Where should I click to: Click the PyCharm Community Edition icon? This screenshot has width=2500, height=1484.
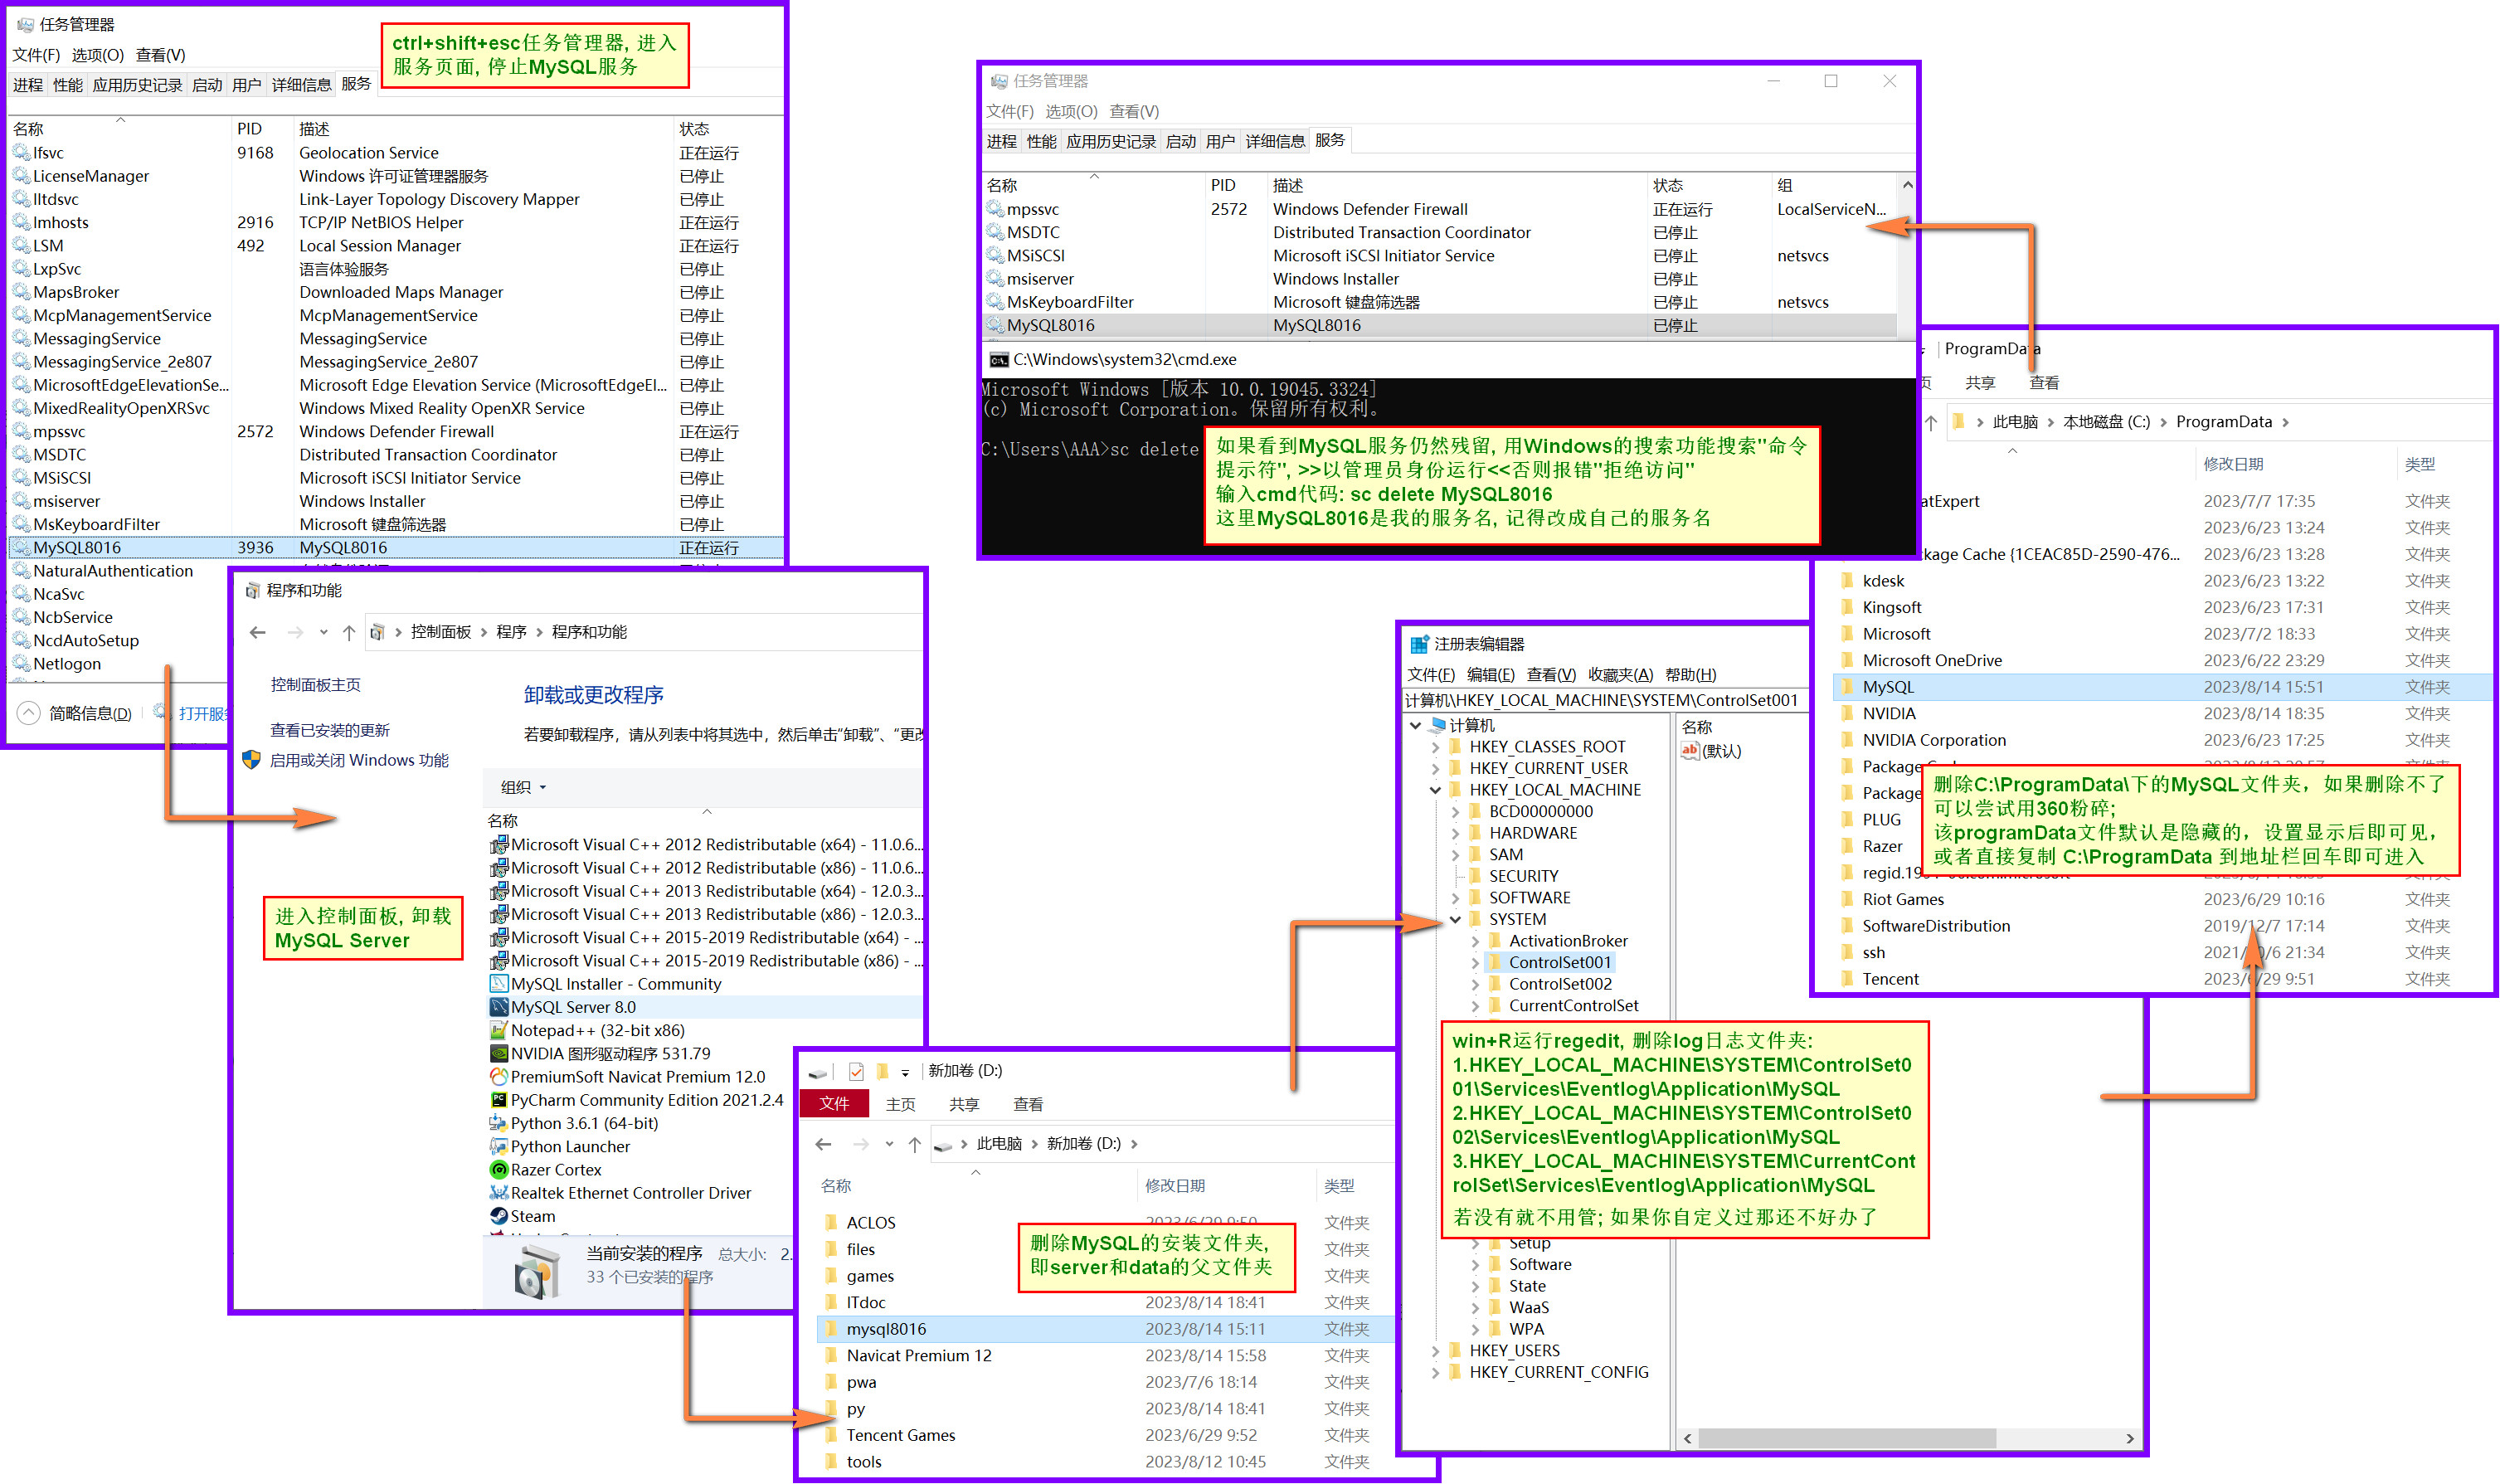pos(498,1100)
